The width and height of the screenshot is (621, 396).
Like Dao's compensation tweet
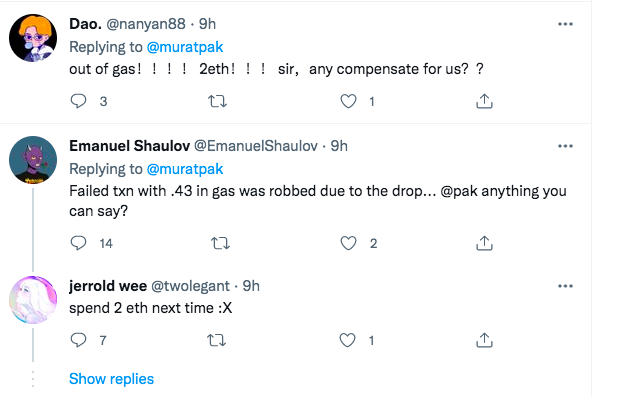pos(349,101)
